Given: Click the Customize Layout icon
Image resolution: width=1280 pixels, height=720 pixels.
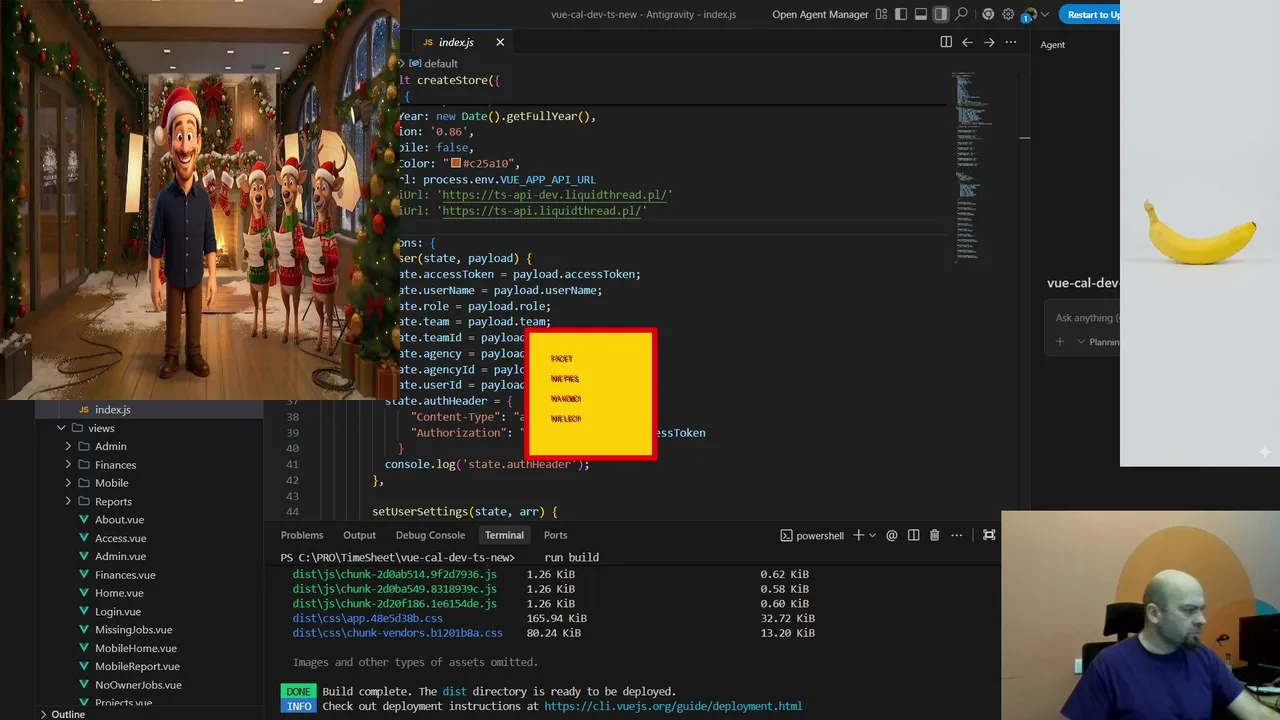Looking at the screenshot, I should tap(881, 15).
